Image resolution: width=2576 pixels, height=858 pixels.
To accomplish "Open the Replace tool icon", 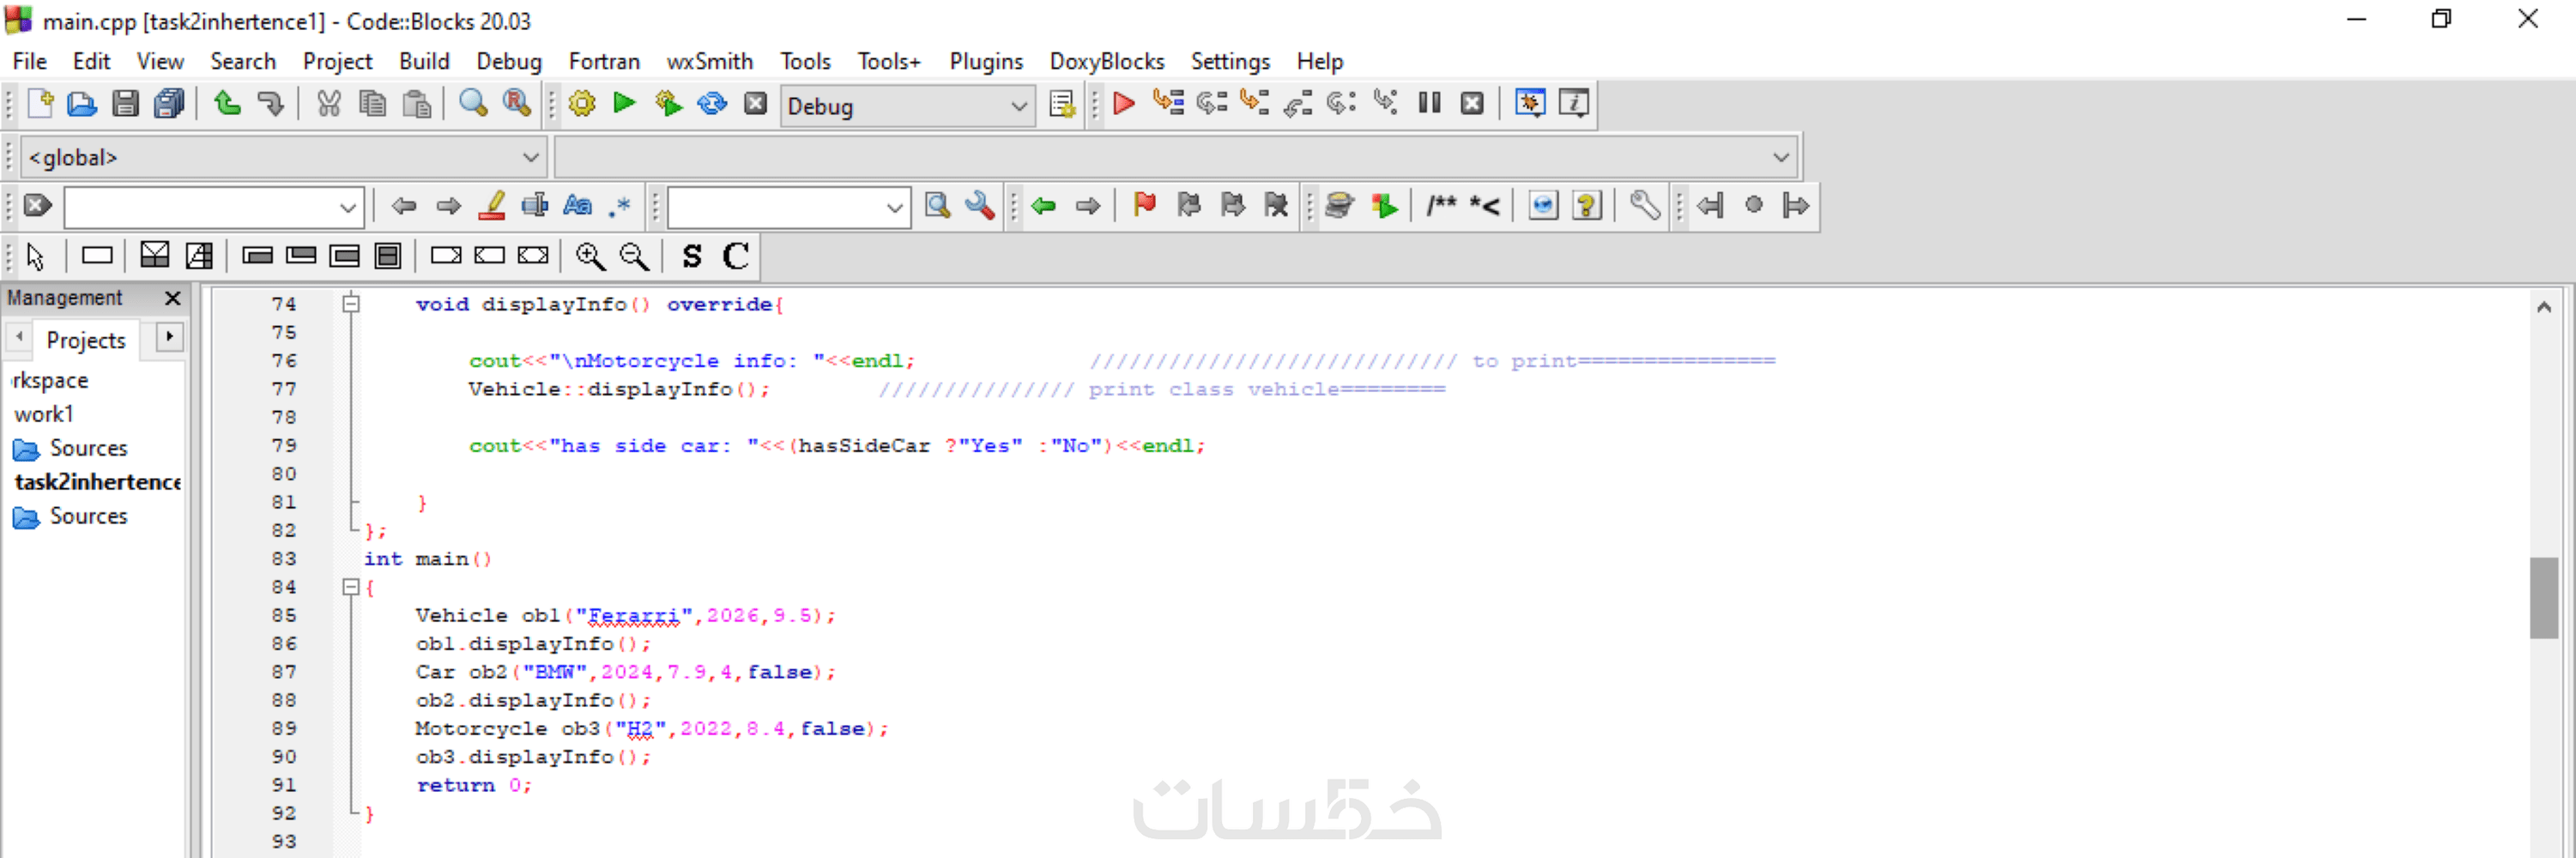I will pyautogui.click(x=517, y=104).
